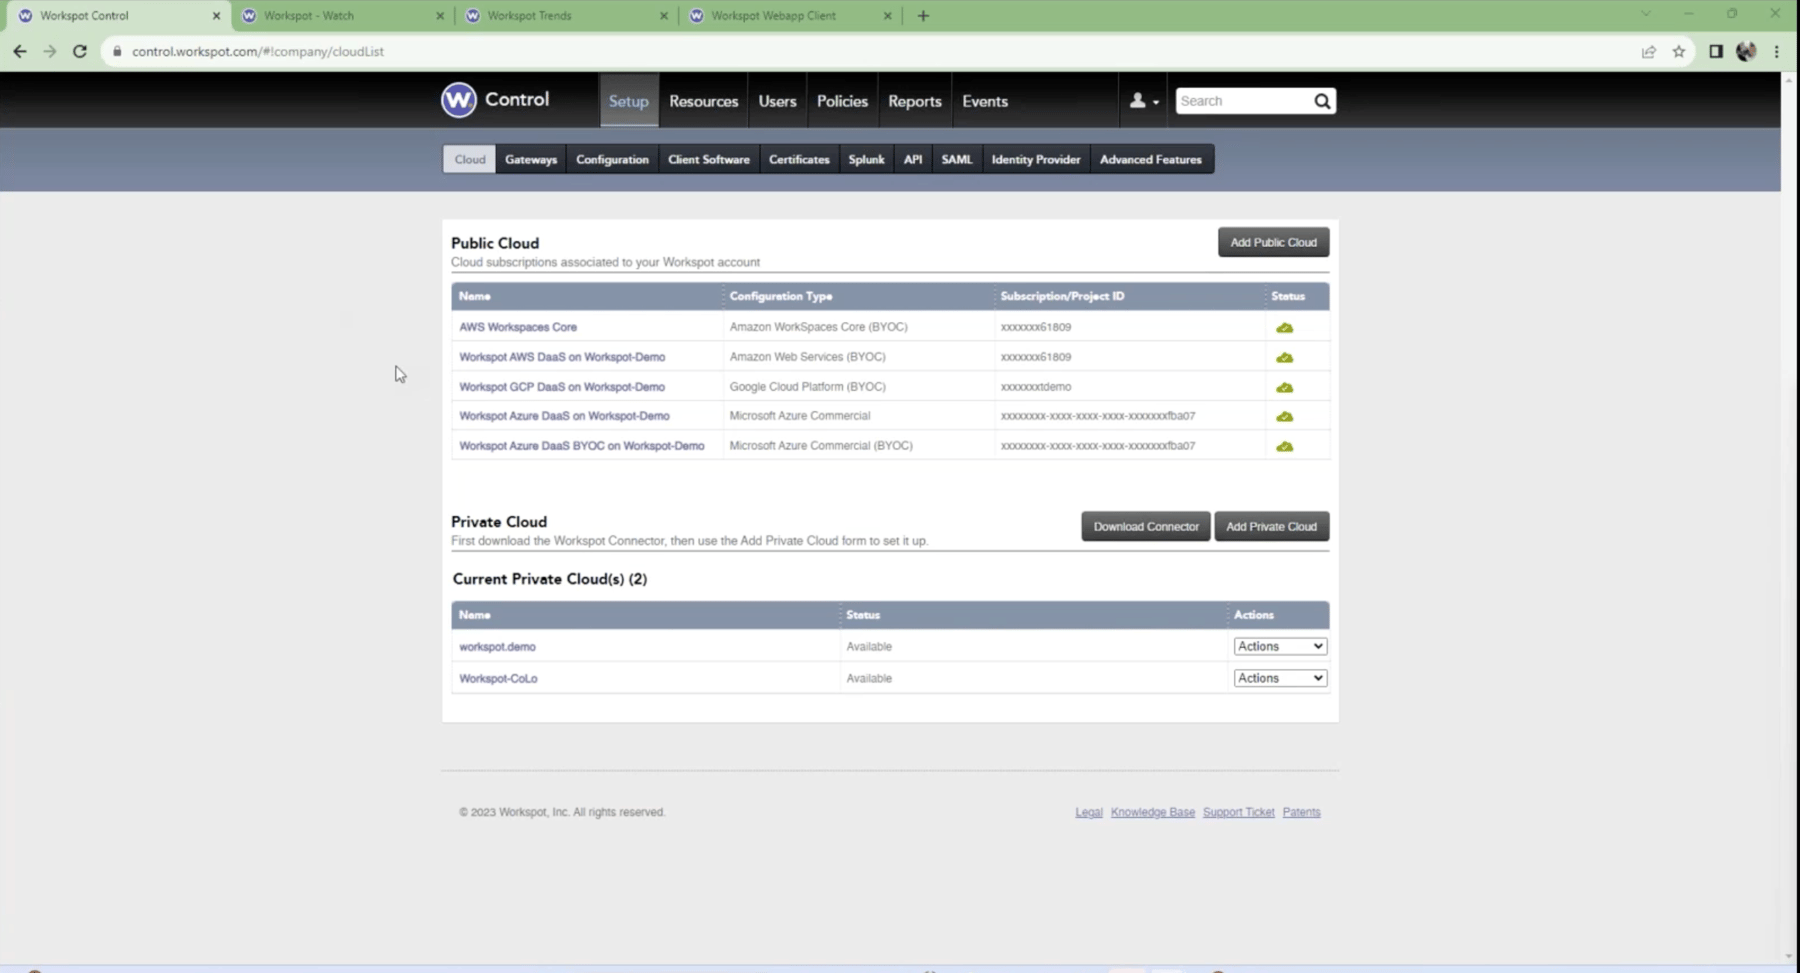Open the Users main menu
This screenshot has height=973, width=1800.
[777, 101]
